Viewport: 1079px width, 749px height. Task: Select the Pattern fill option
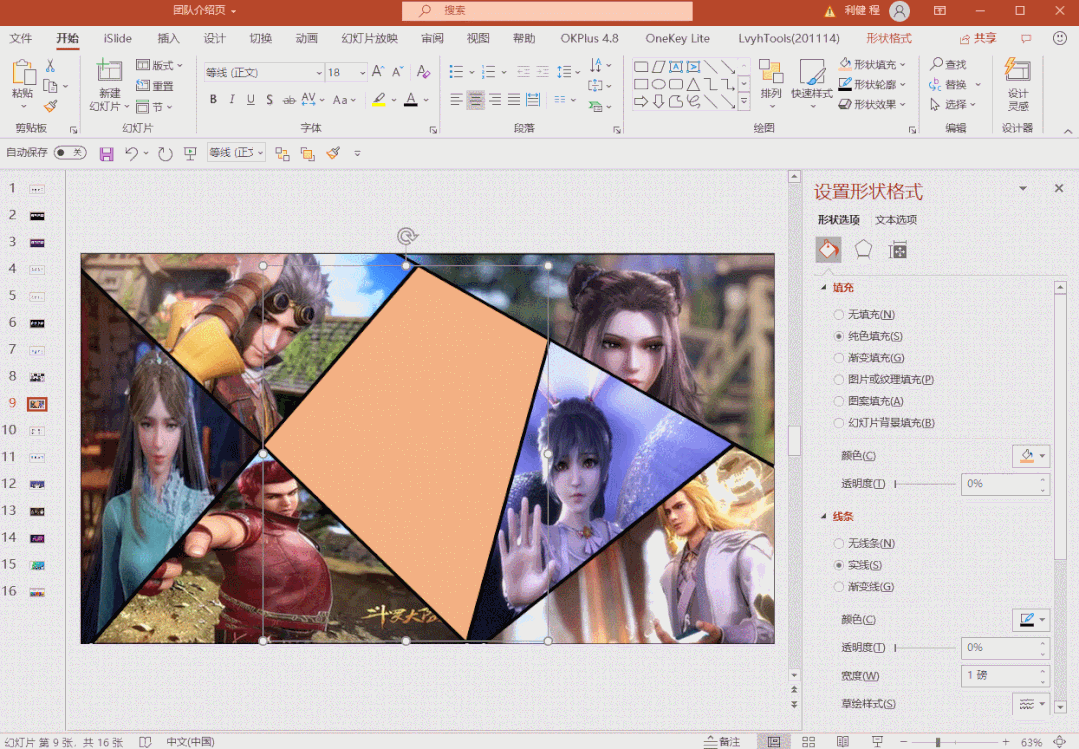tap(838, 401)
